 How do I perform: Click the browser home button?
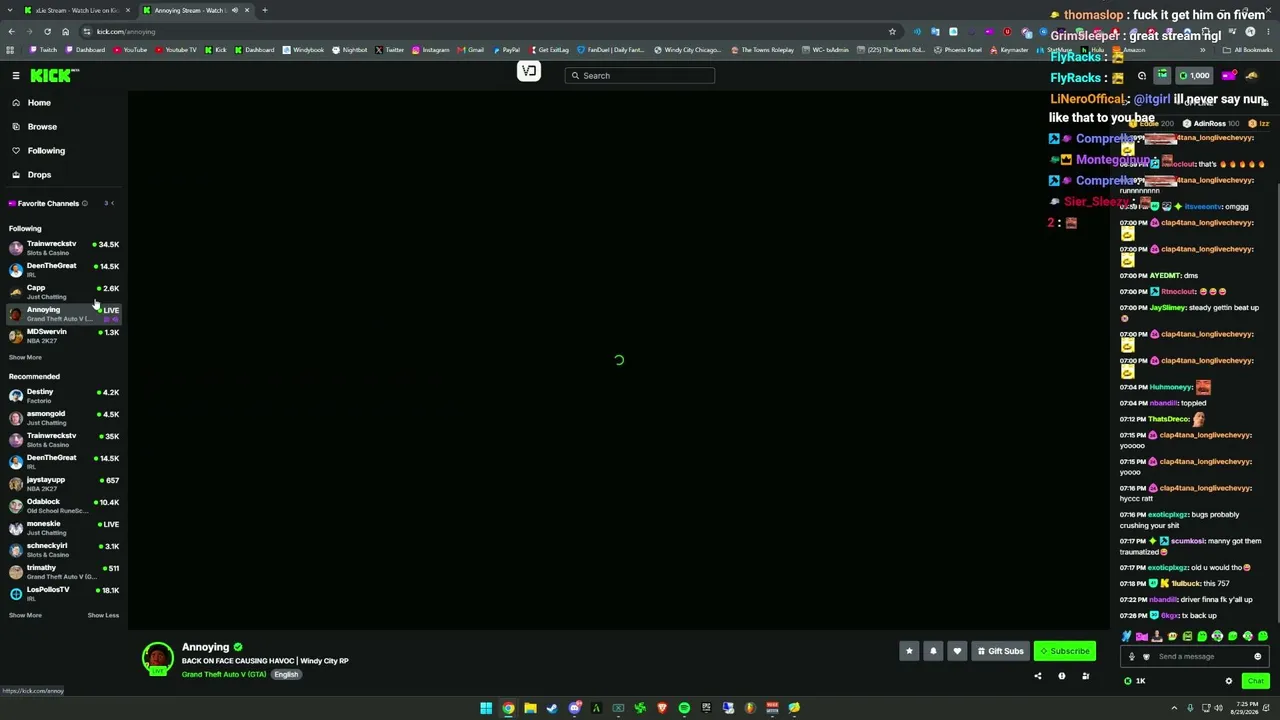coord(65,32)
